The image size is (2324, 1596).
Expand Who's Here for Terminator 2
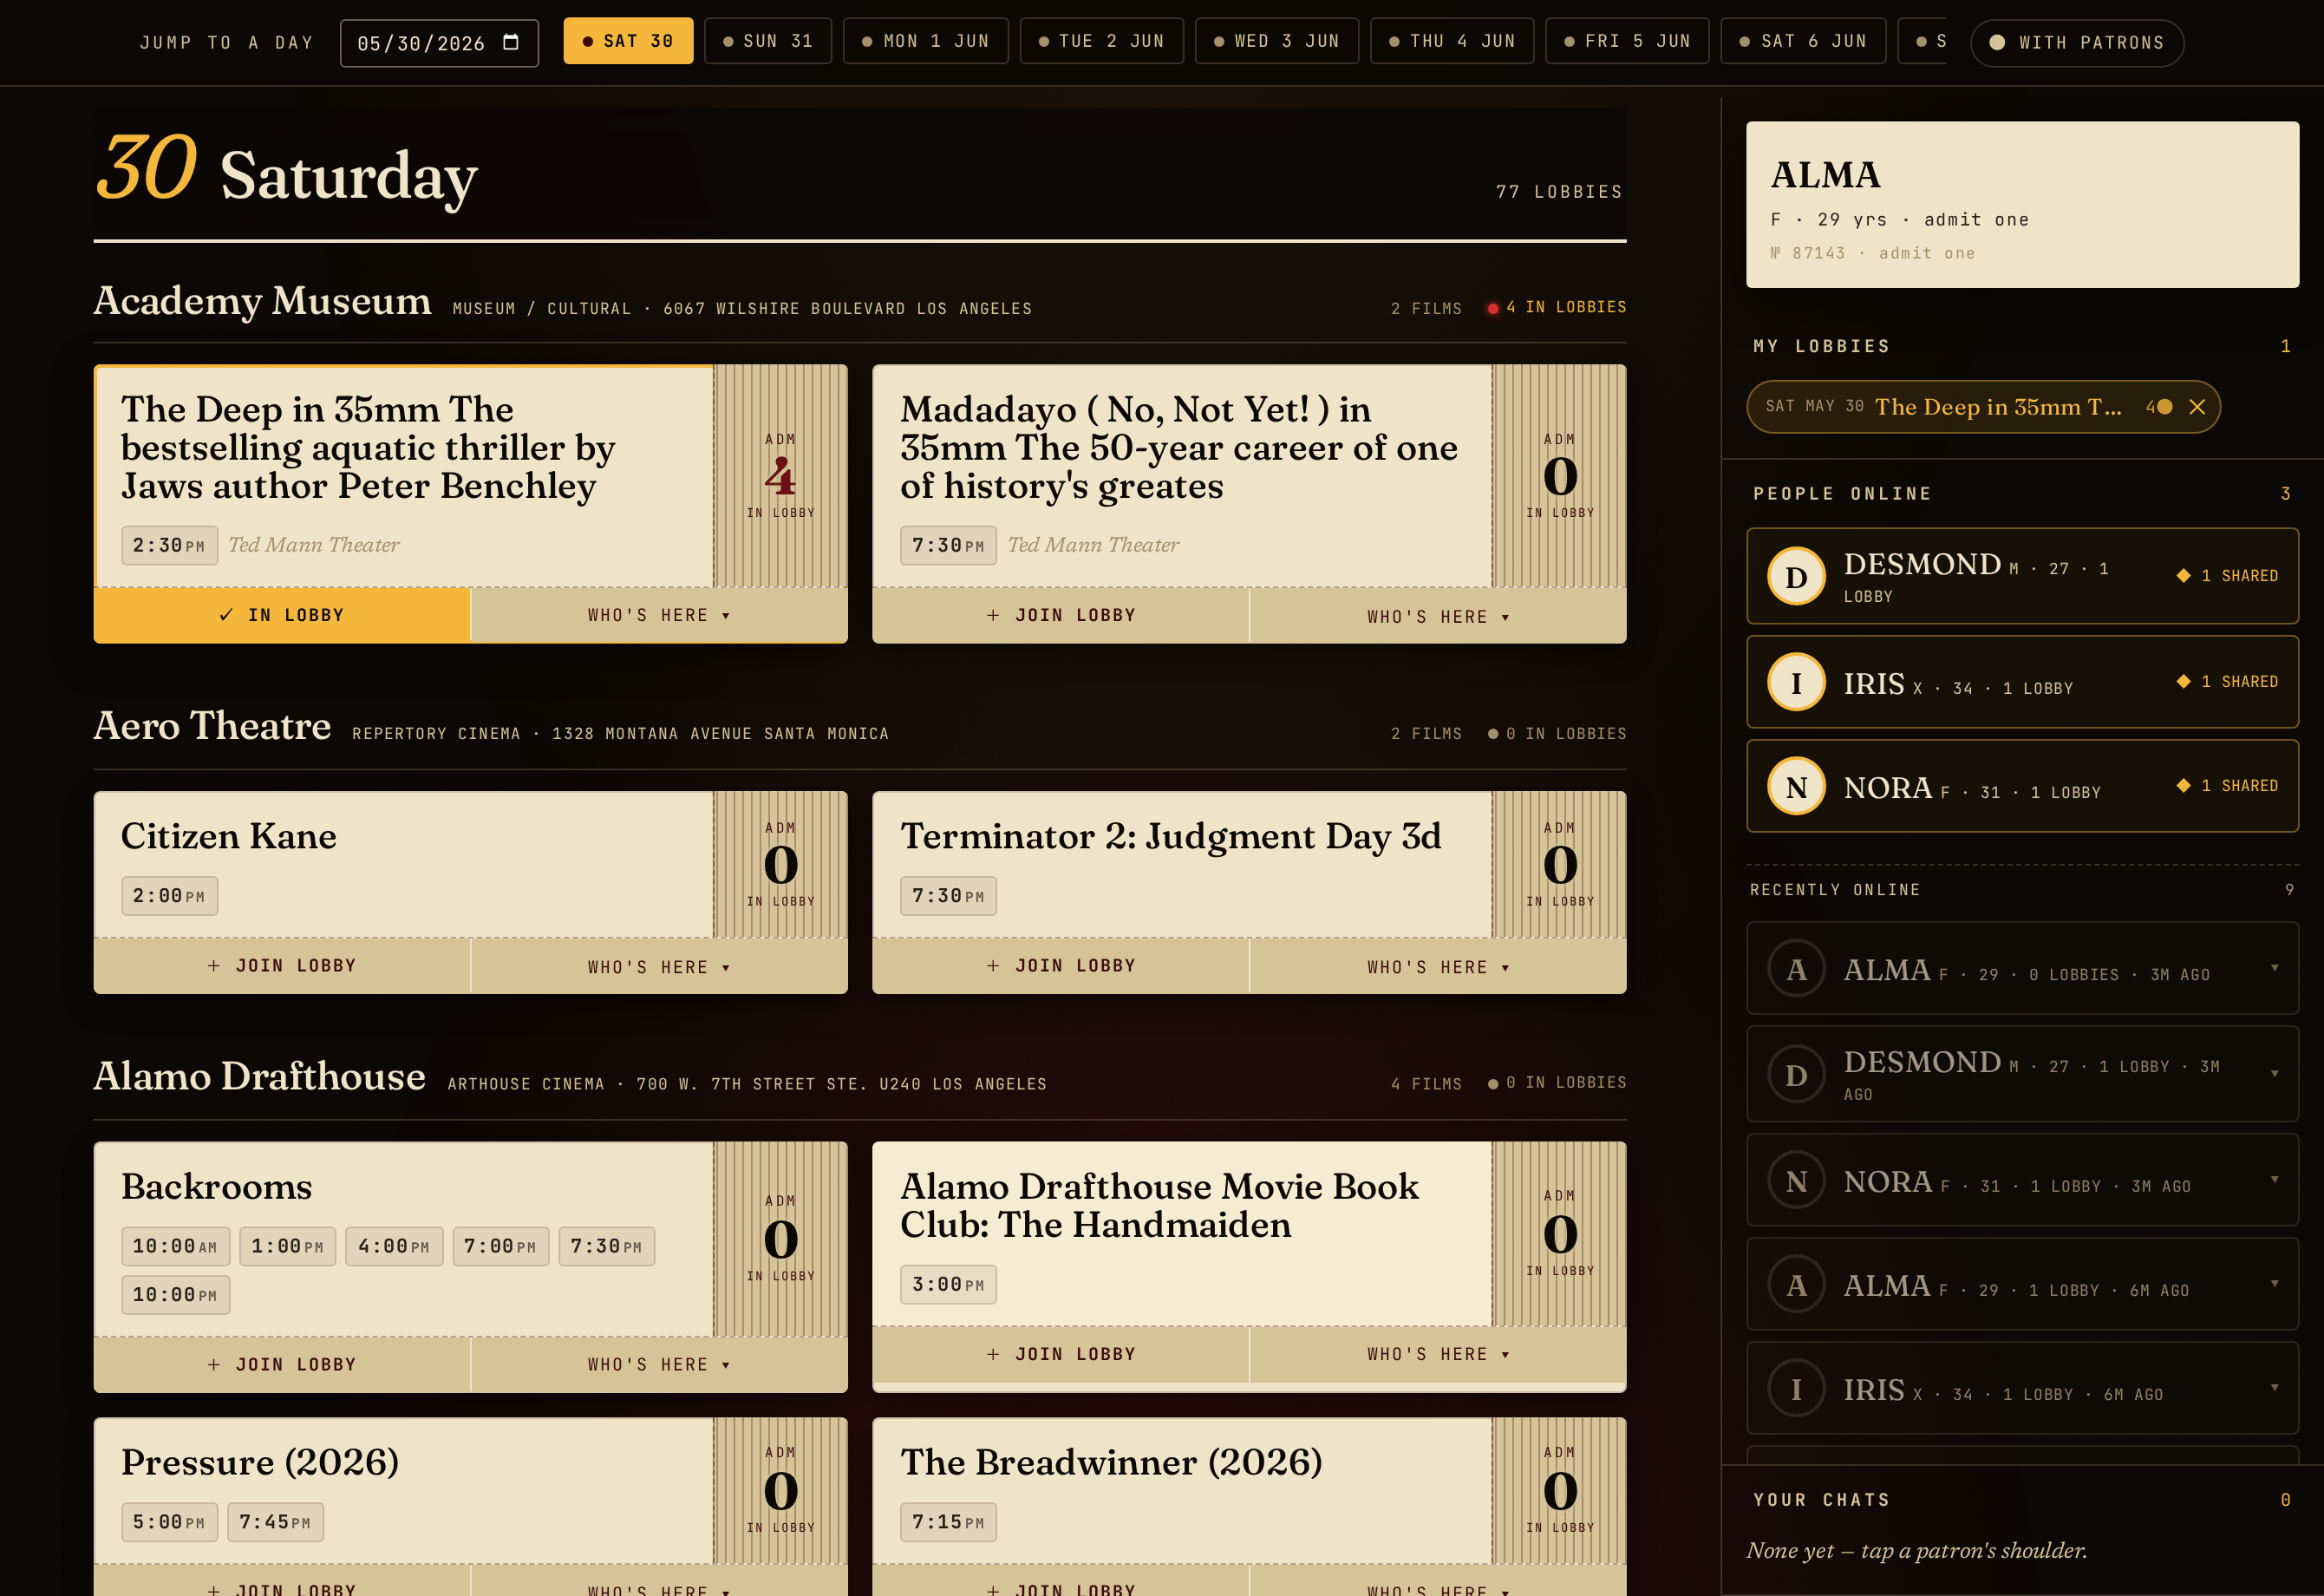point(1438,967)
